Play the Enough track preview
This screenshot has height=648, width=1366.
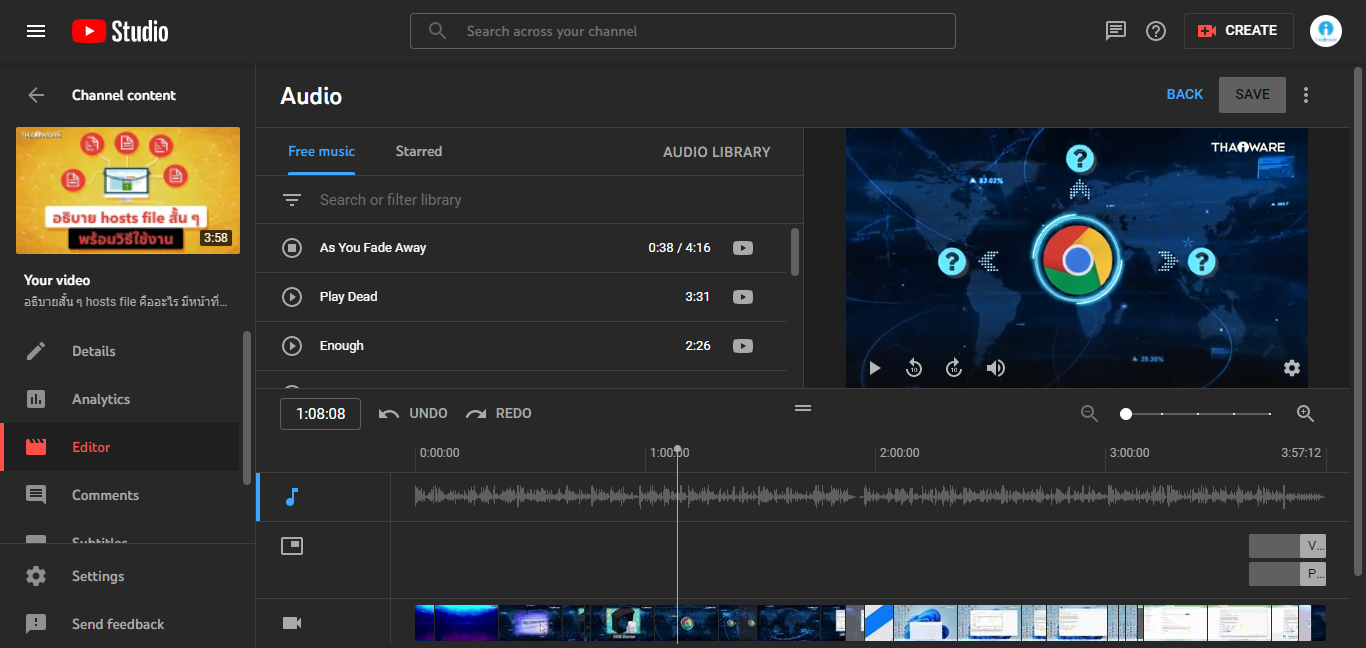pos(292,346)
